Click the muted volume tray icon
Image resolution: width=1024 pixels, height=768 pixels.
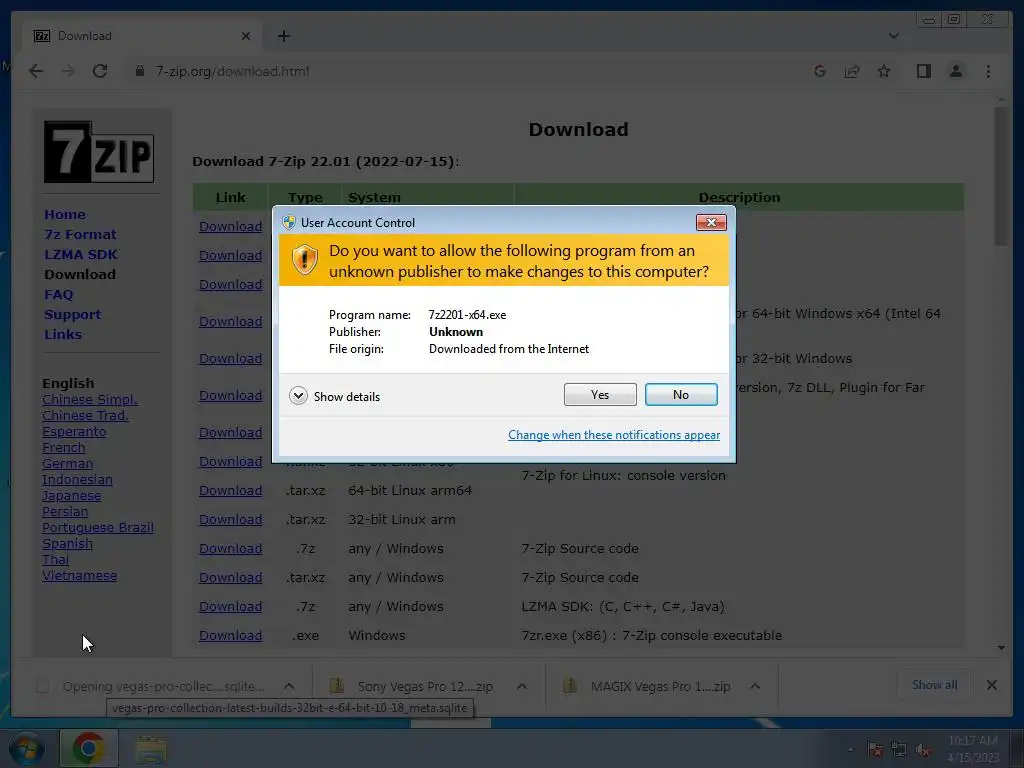click(923, 750)
